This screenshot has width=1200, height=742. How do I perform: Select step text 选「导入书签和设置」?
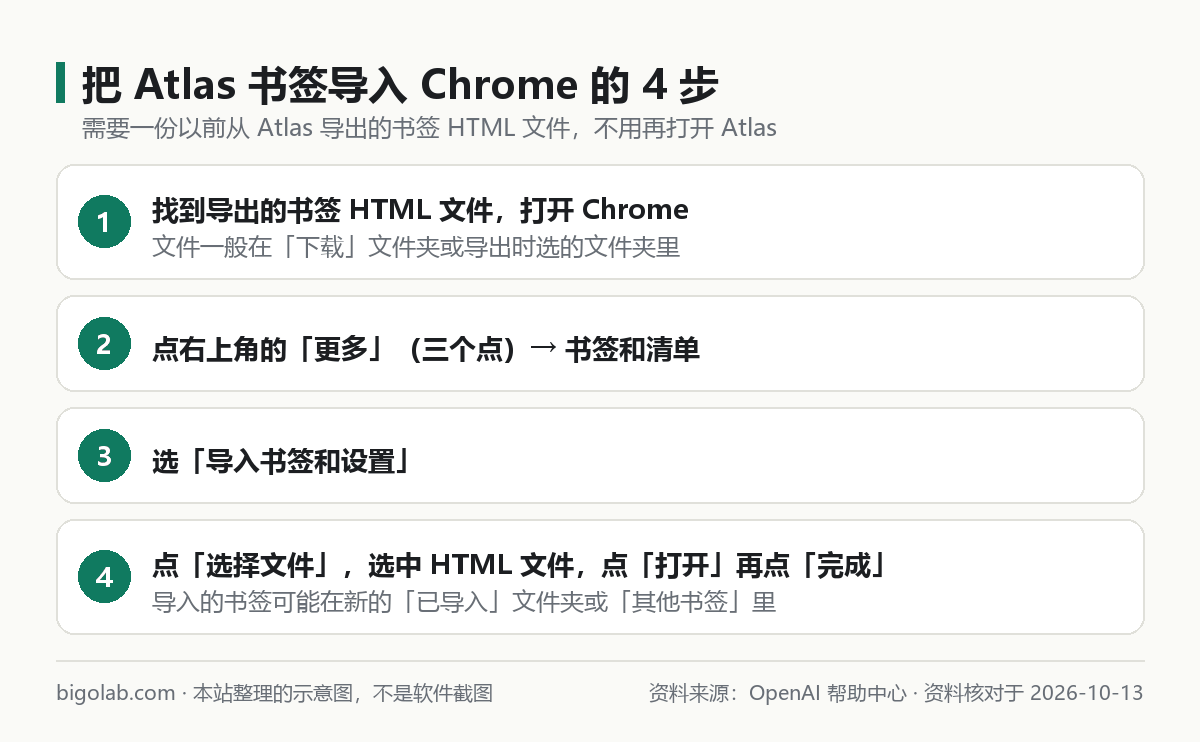point(281,462)
